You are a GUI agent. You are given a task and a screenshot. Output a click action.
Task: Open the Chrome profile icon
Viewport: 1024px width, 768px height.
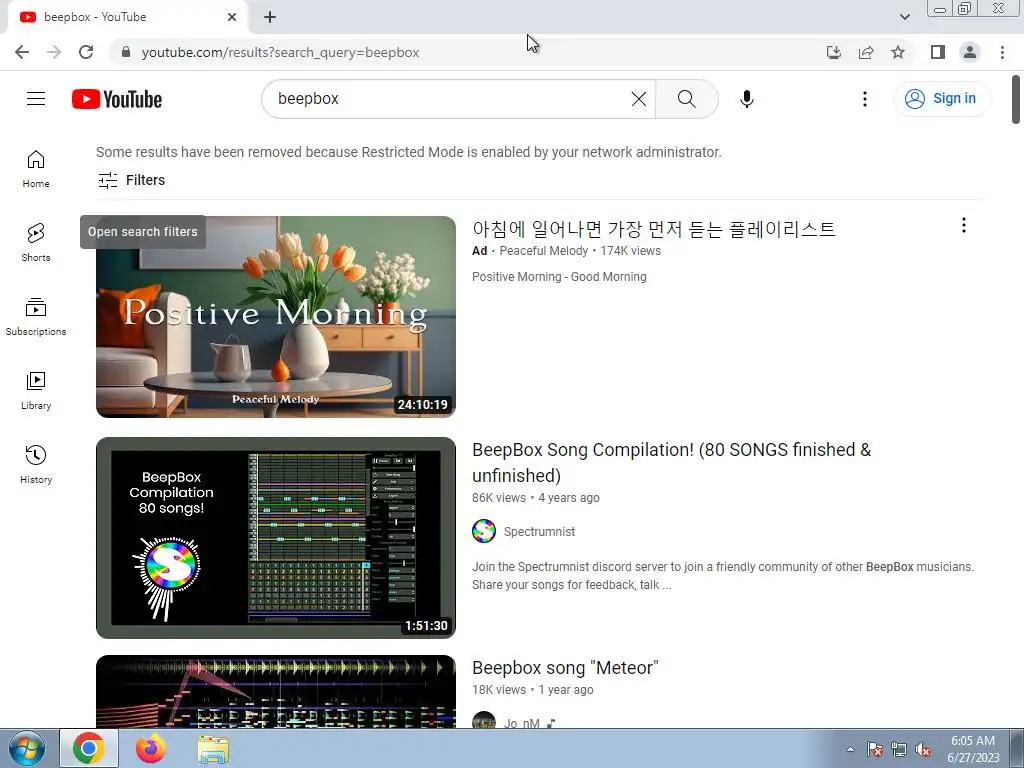click(970, 52)
